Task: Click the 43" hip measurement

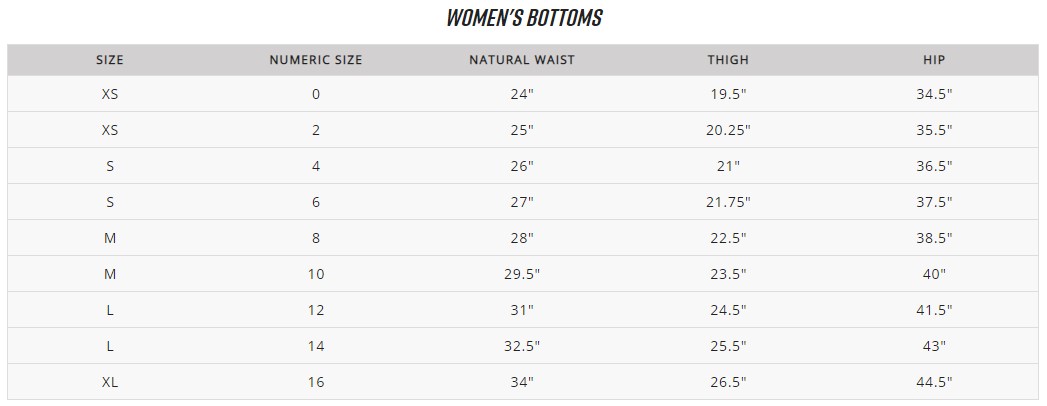Action: 934,346
